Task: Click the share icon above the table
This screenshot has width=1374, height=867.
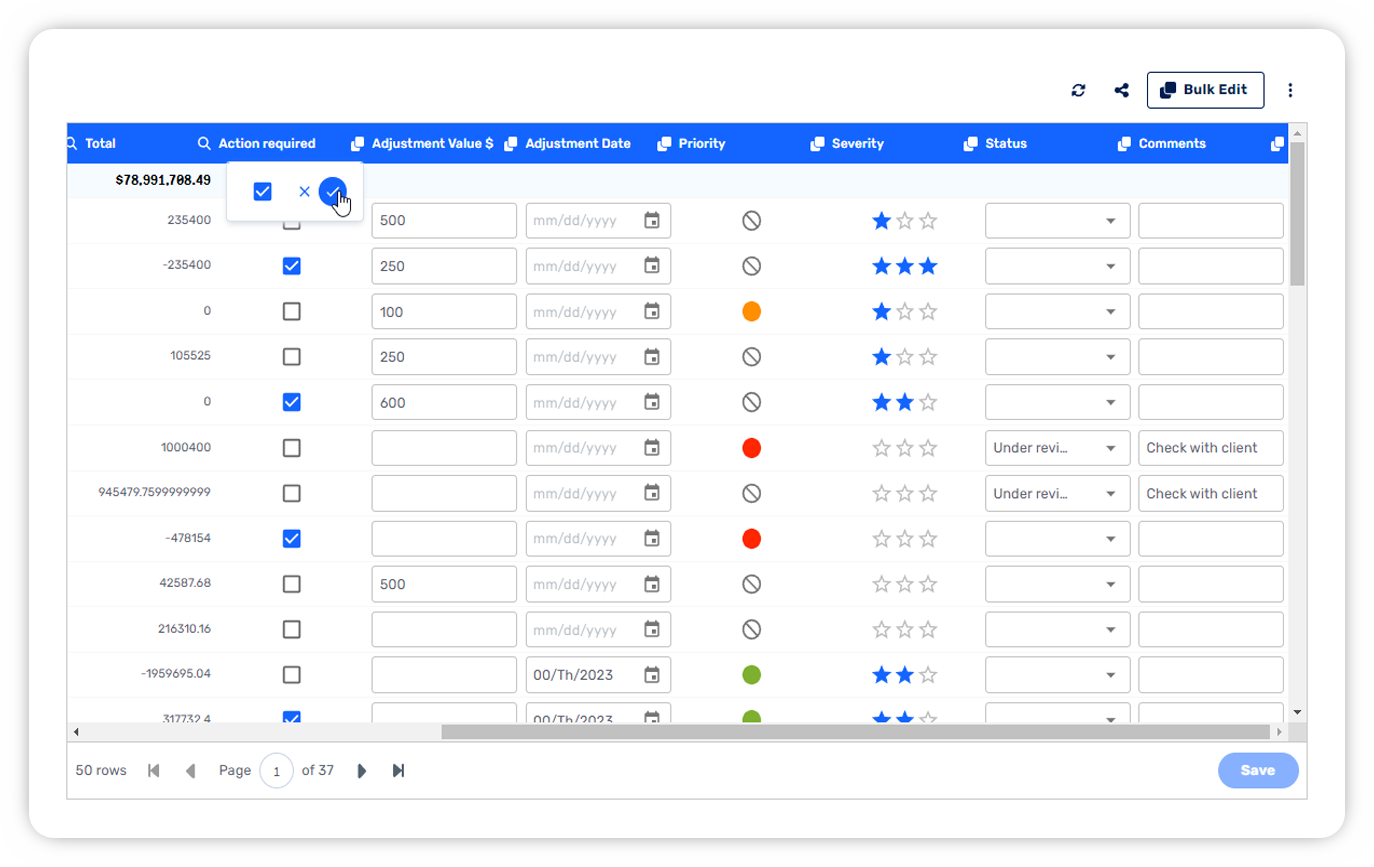Action: (x=1122, y=90)
